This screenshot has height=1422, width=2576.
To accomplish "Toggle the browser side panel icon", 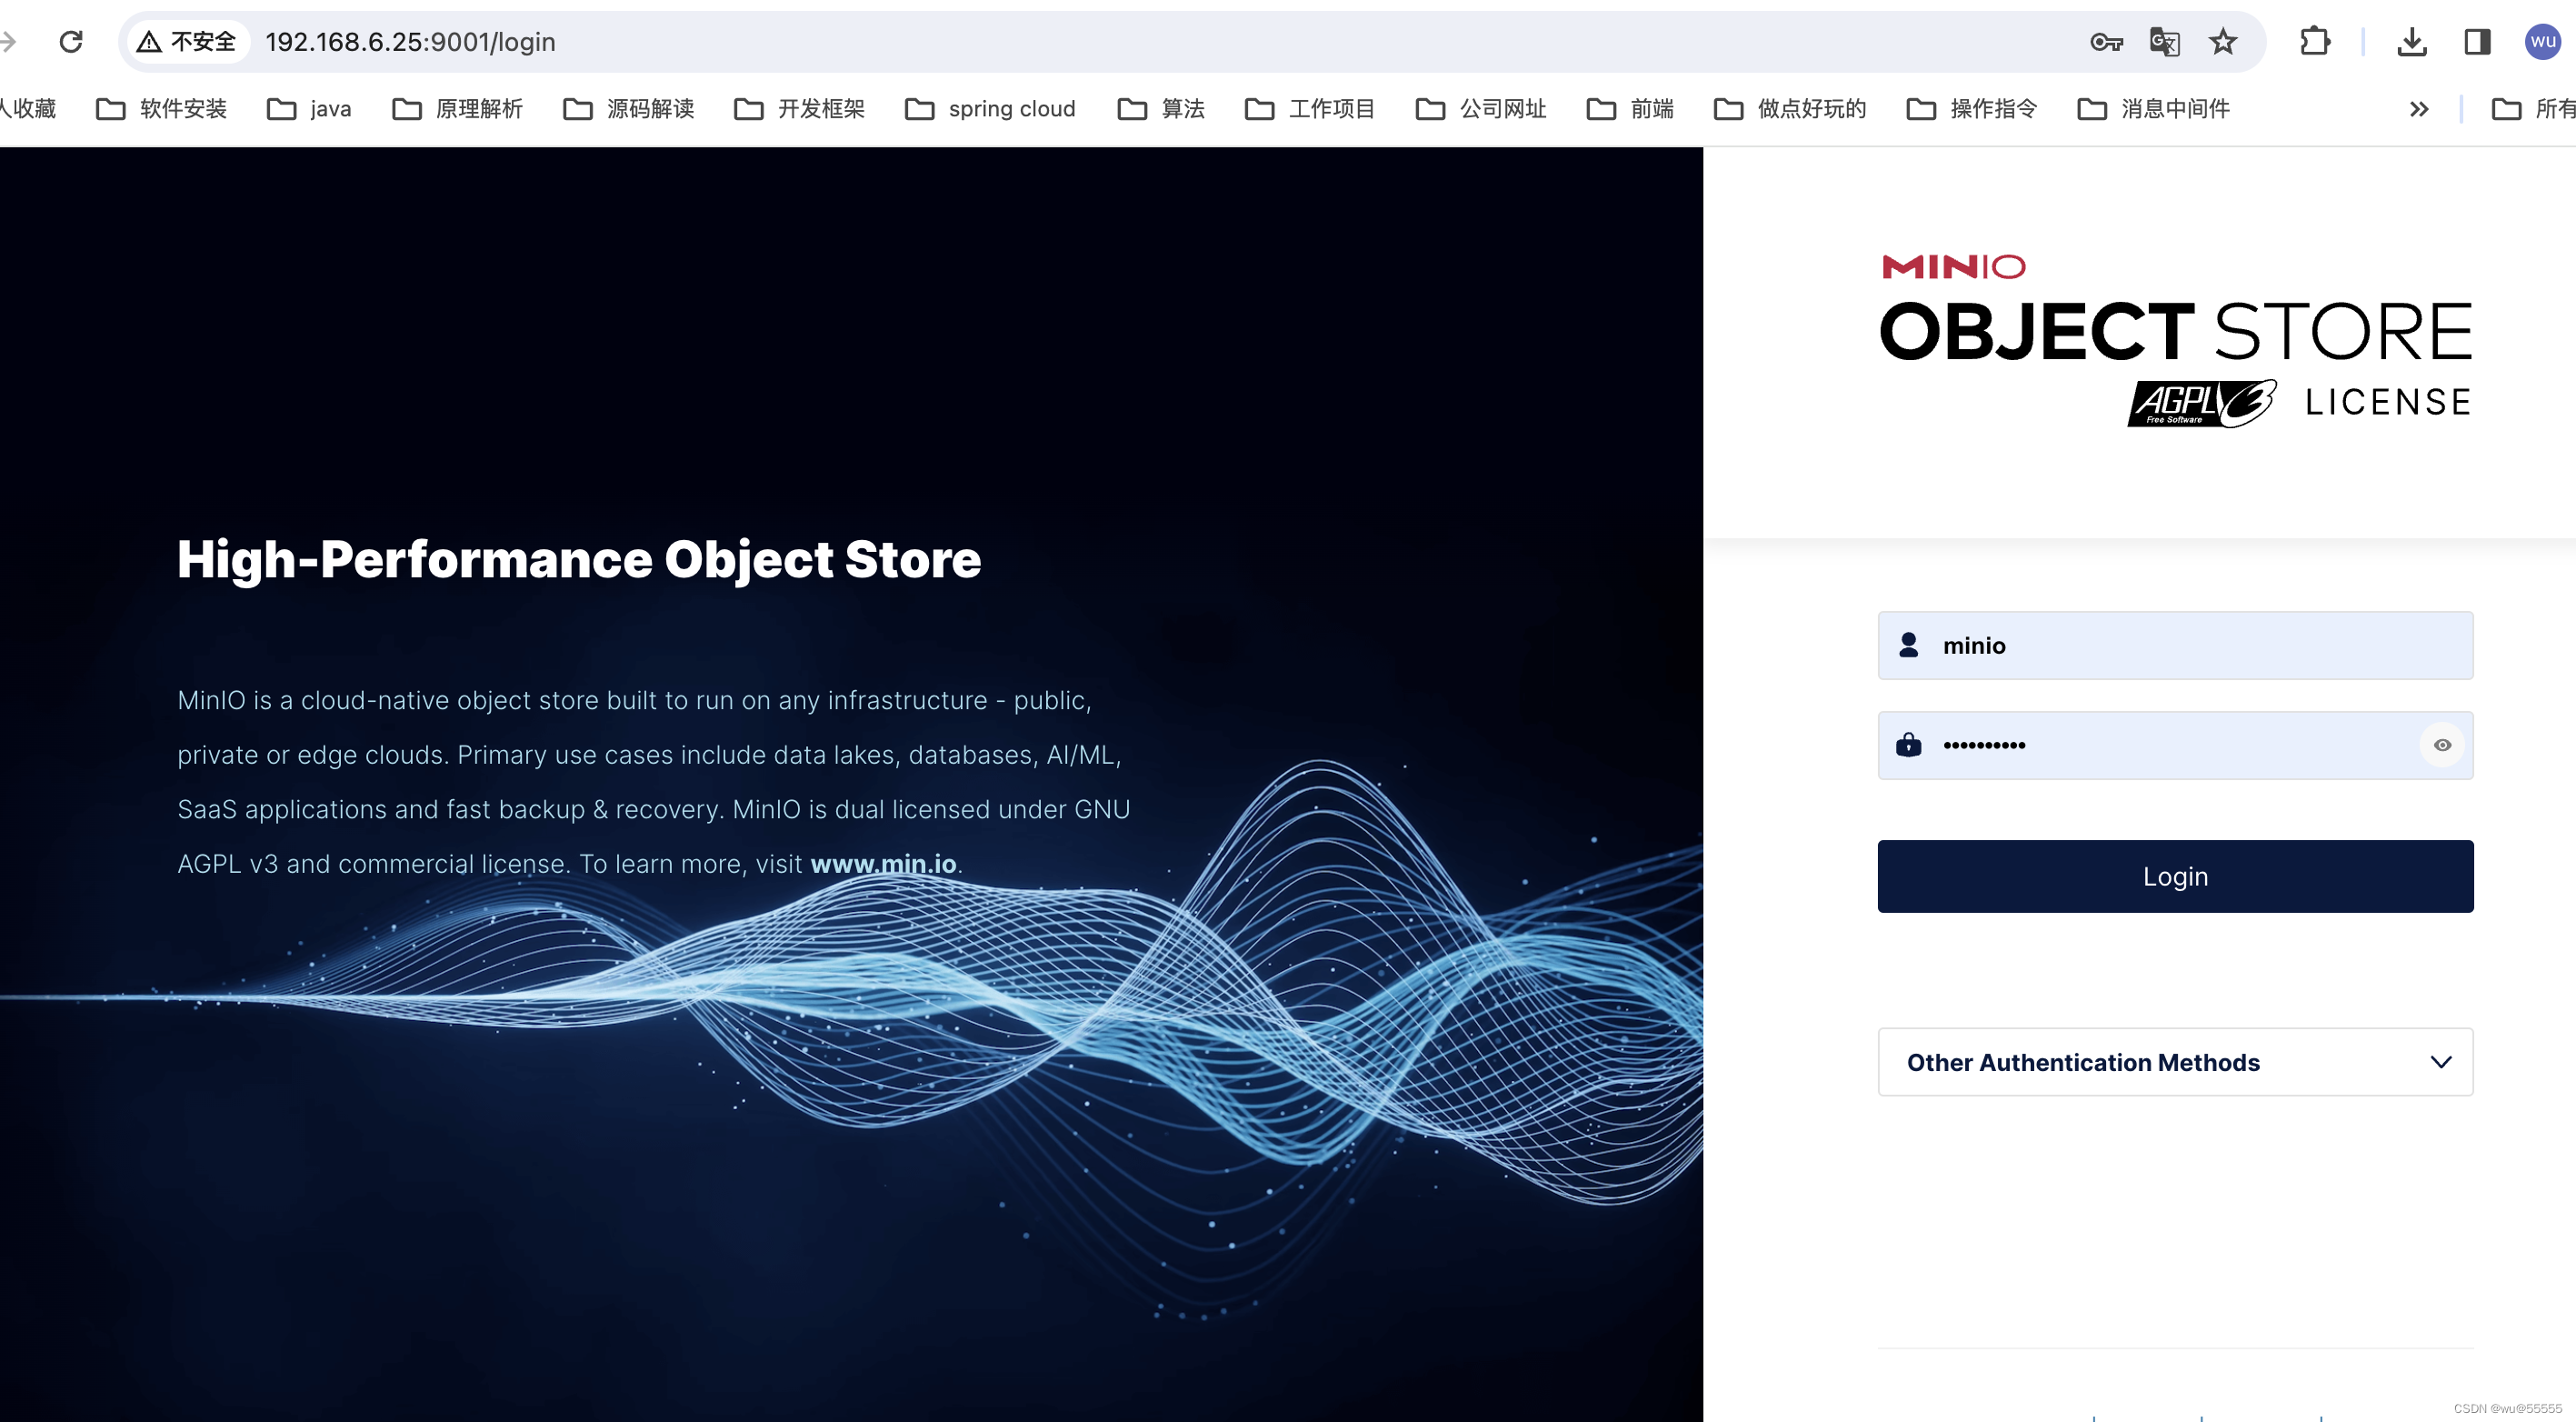I will [2476, 42].
